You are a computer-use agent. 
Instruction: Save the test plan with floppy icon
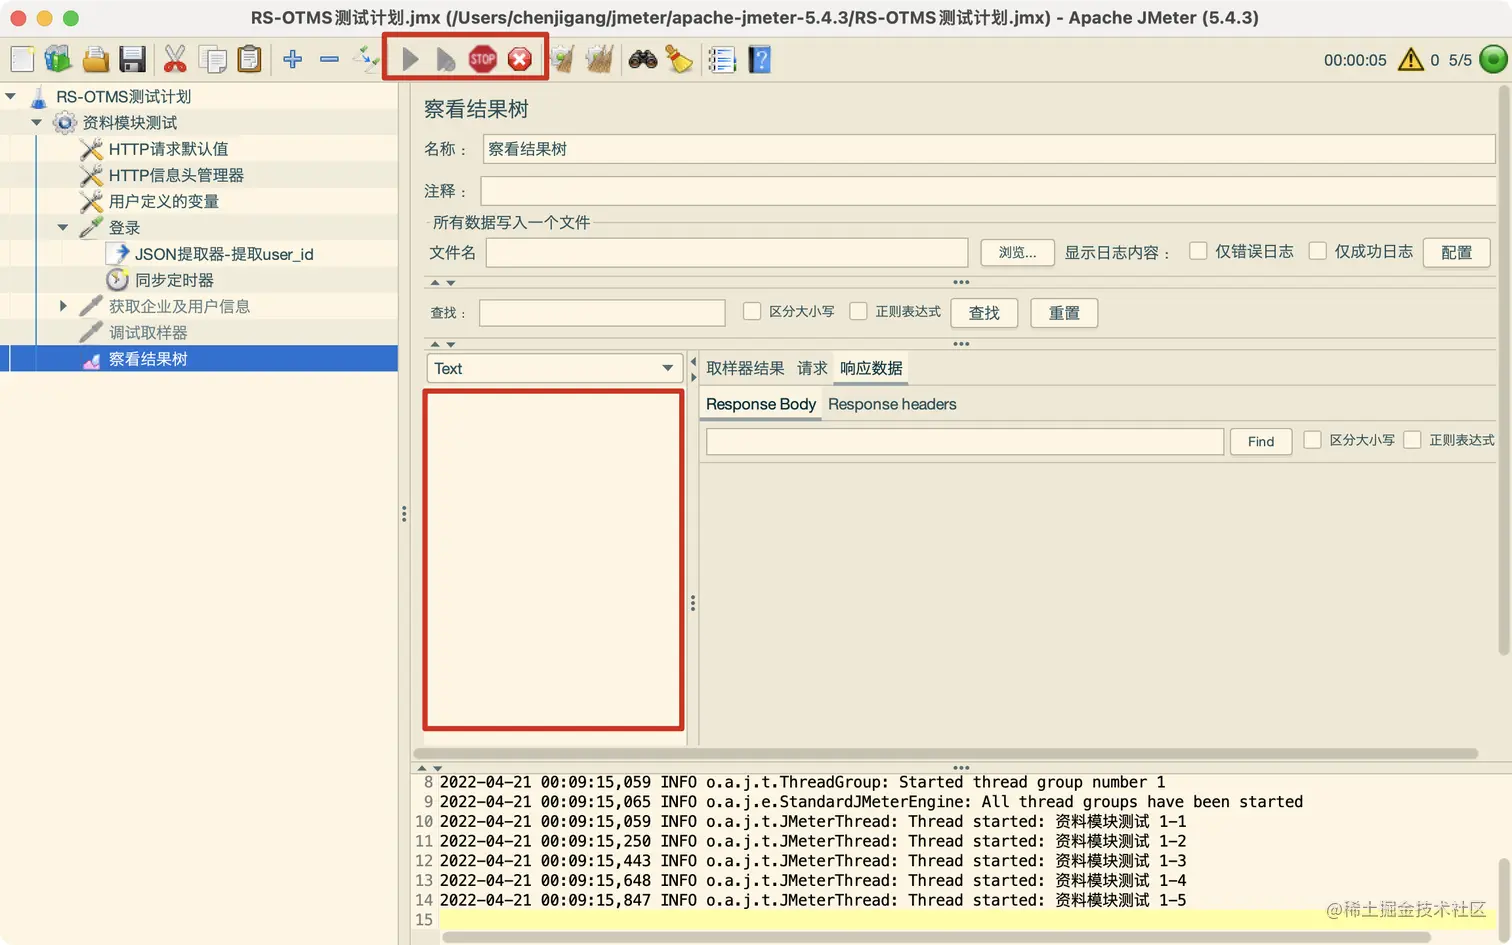click(132, 59)
